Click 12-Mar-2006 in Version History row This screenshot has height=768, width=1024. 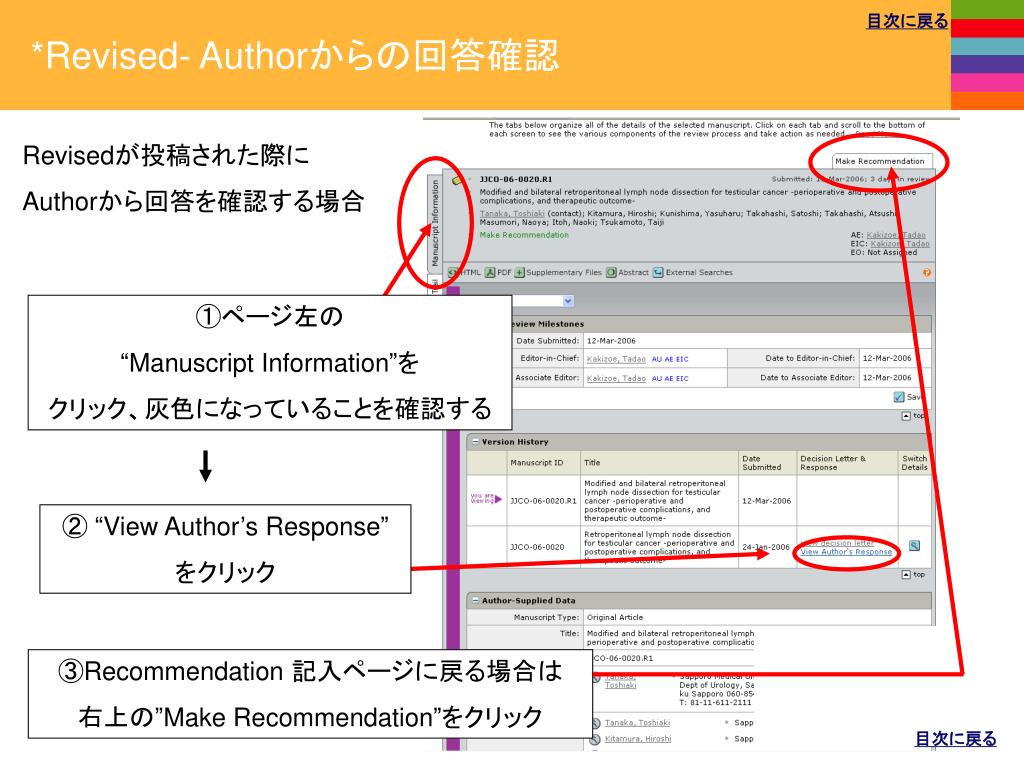(x=766, y=501)
